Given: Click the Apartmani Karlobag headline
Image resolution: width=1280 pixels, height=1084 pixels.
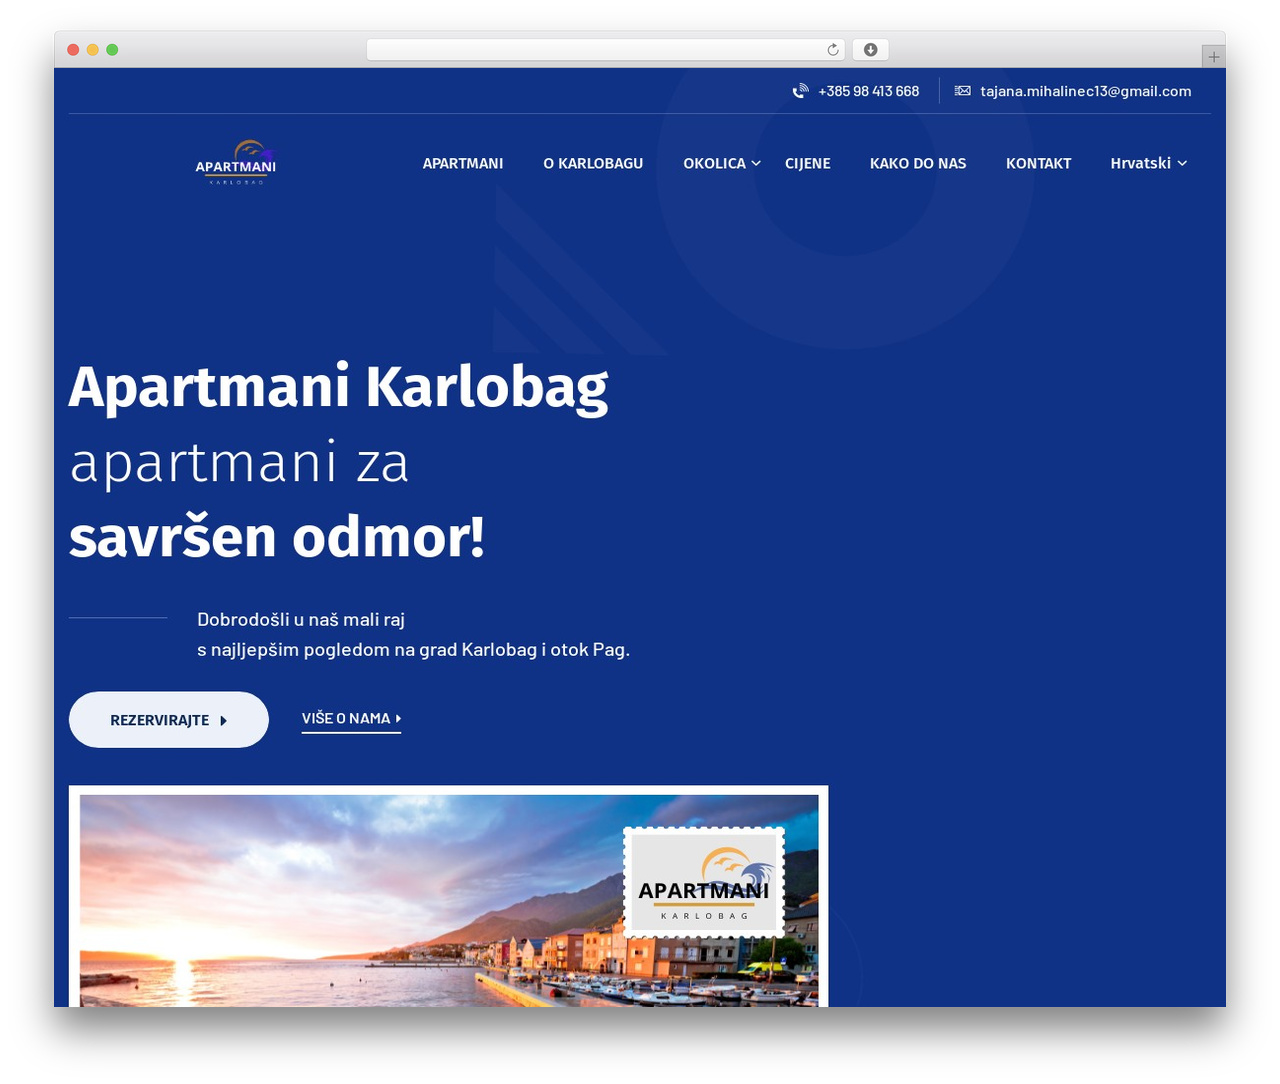Looking at the screenshot, I should pyautogui.click(x=338, y=388).
